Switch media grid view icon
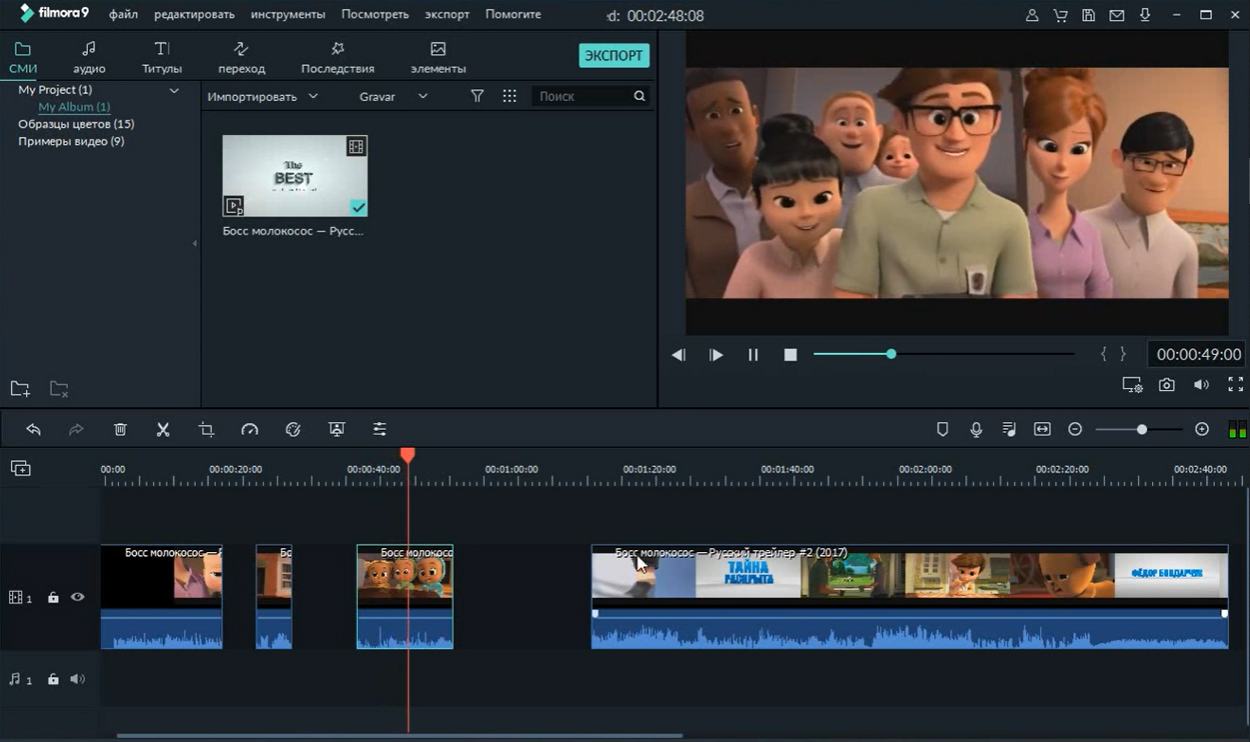The height and width of the screenshot is (742, 1250). tap(510, 96)
